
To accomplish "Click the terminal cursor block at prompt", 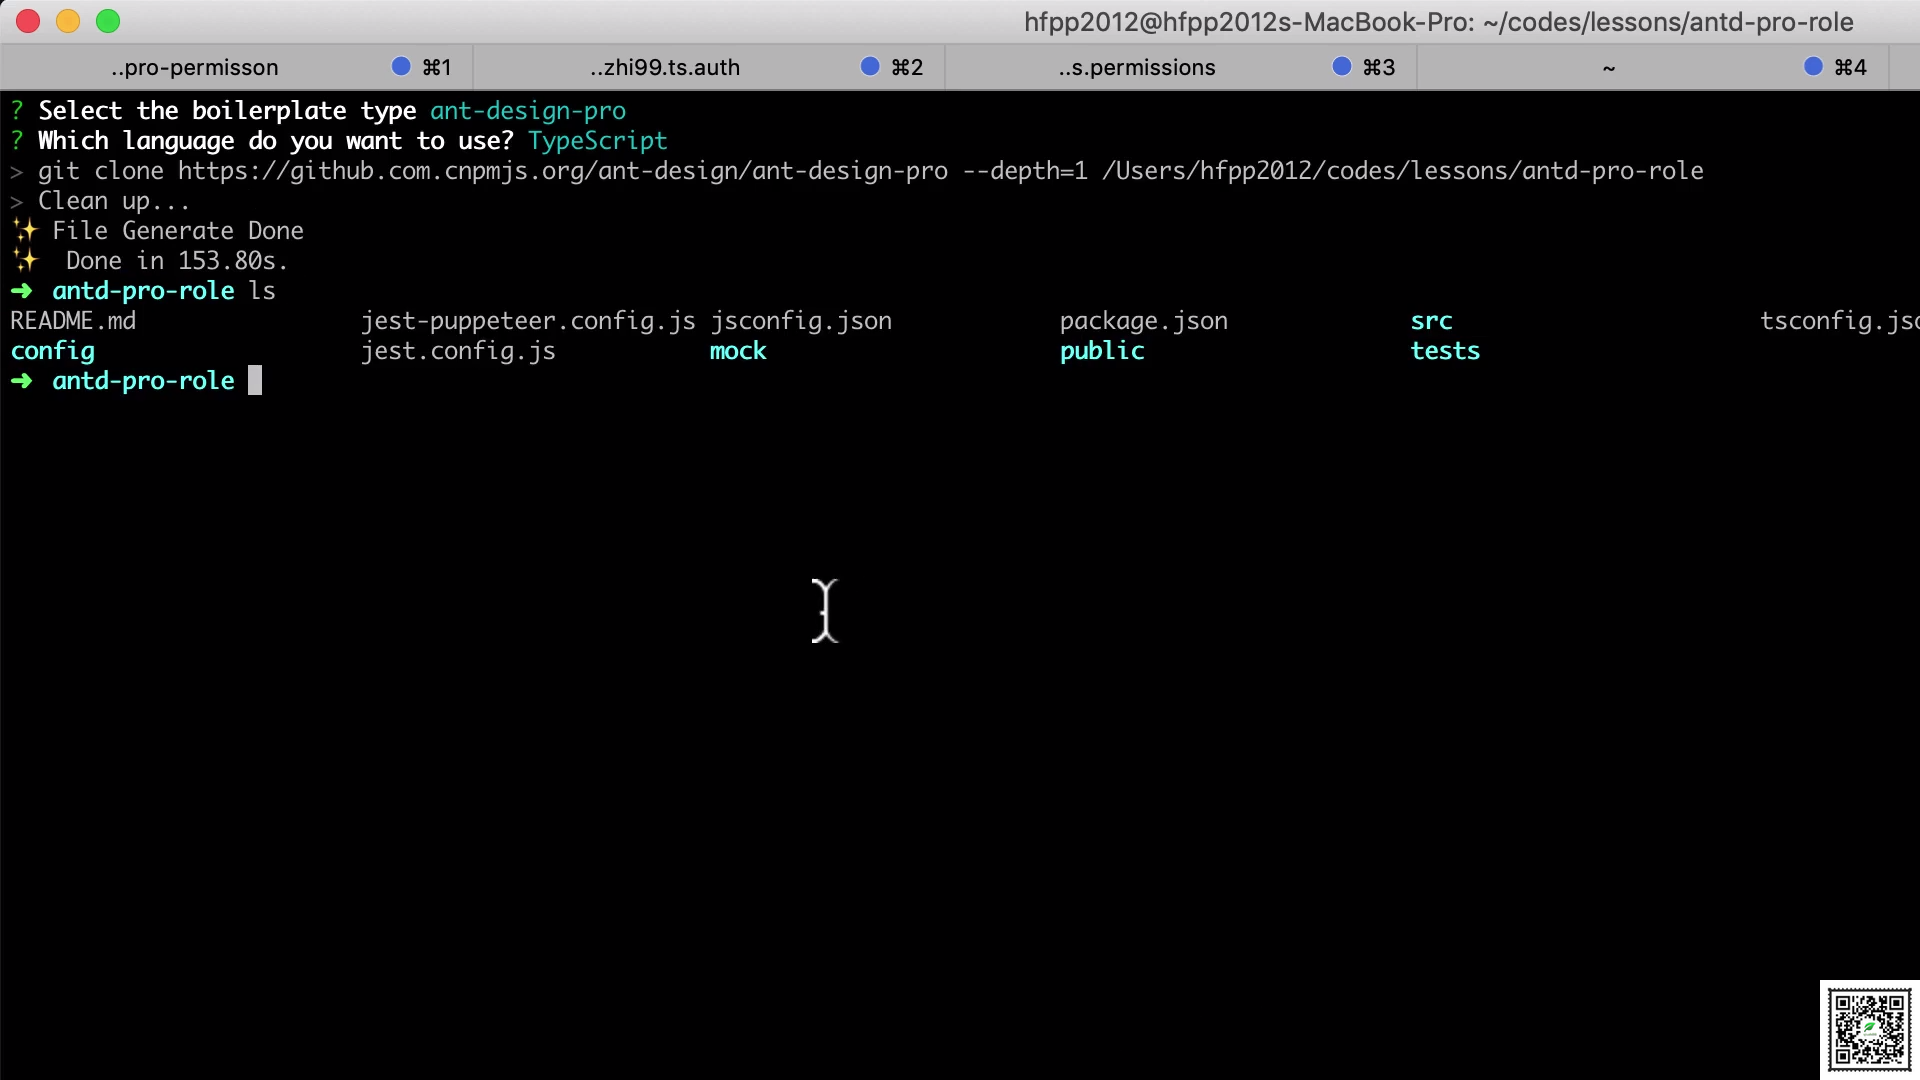I will click(255, 381).
